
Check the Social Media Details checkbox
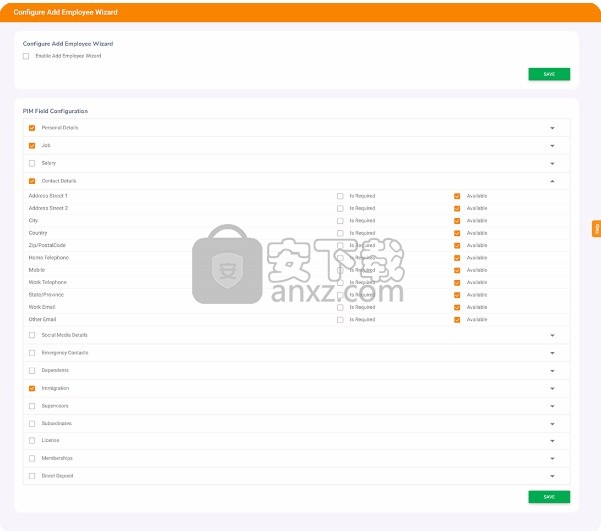(32, 335)
